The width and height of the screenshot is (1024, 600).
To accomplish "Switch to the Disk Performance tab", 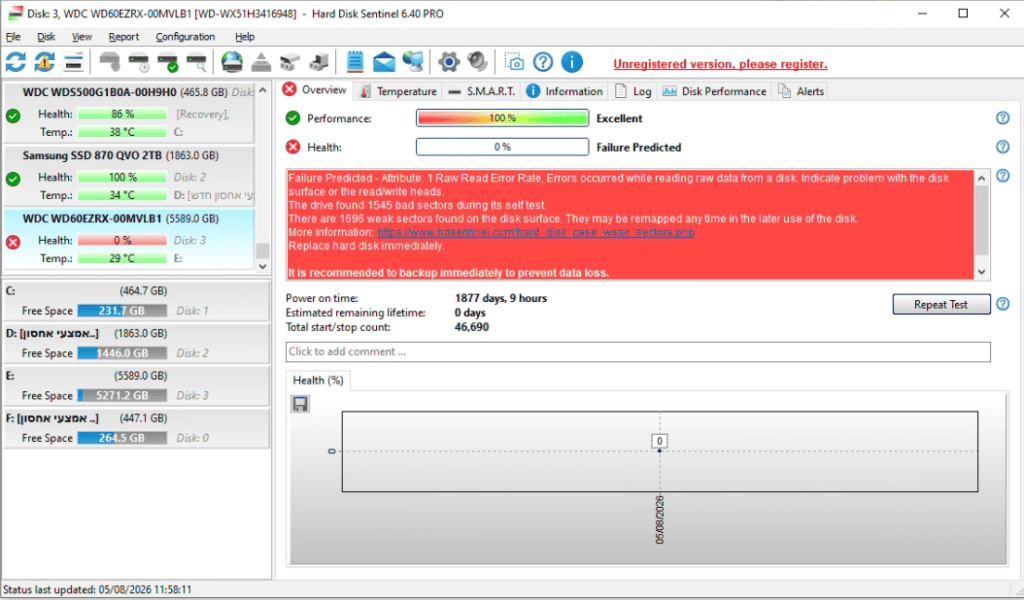I will click(714, 91).
